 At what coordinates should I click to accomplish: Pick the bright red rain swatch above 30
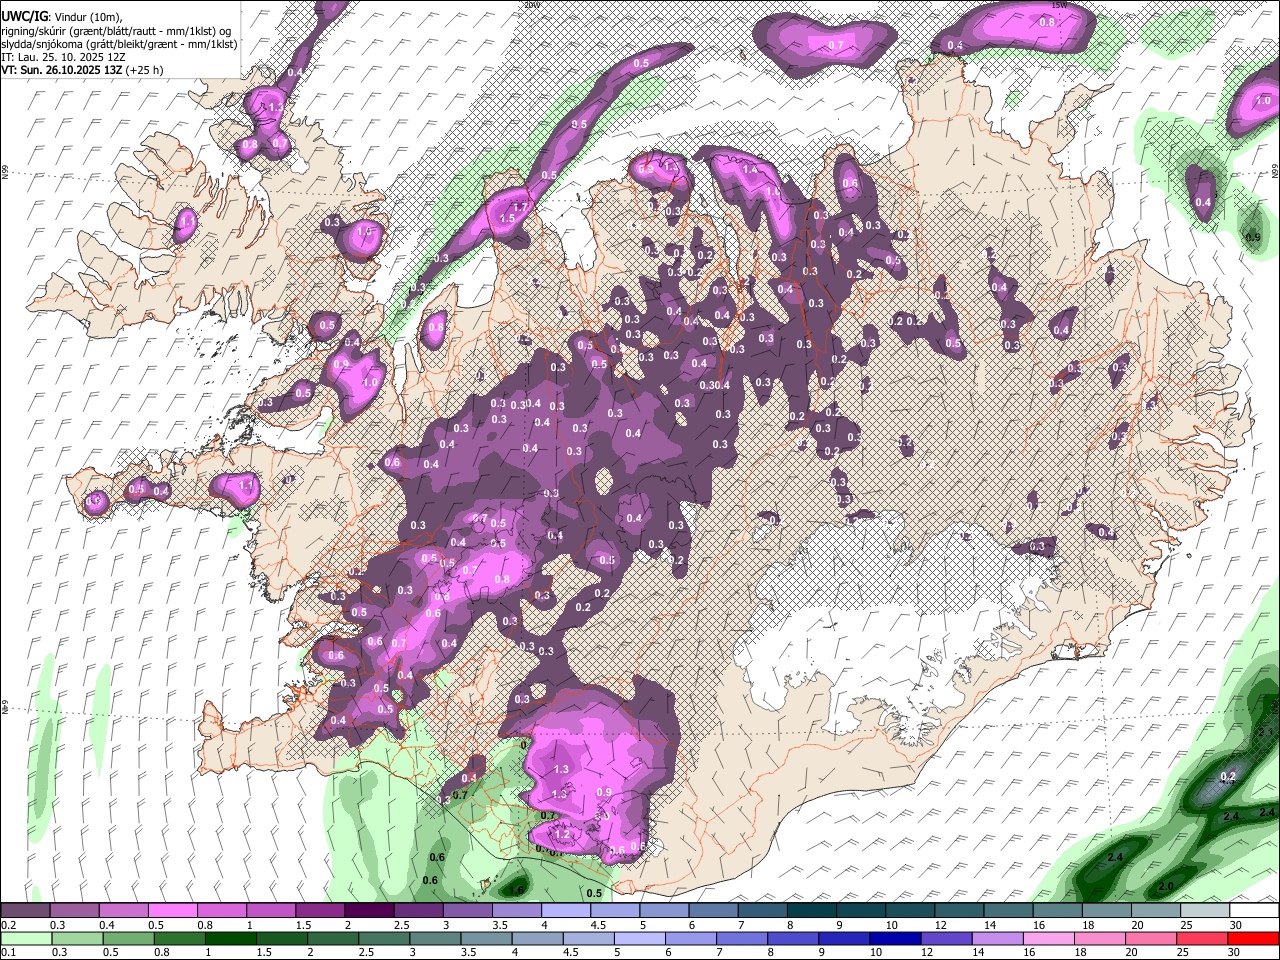tap(1254, 938)
